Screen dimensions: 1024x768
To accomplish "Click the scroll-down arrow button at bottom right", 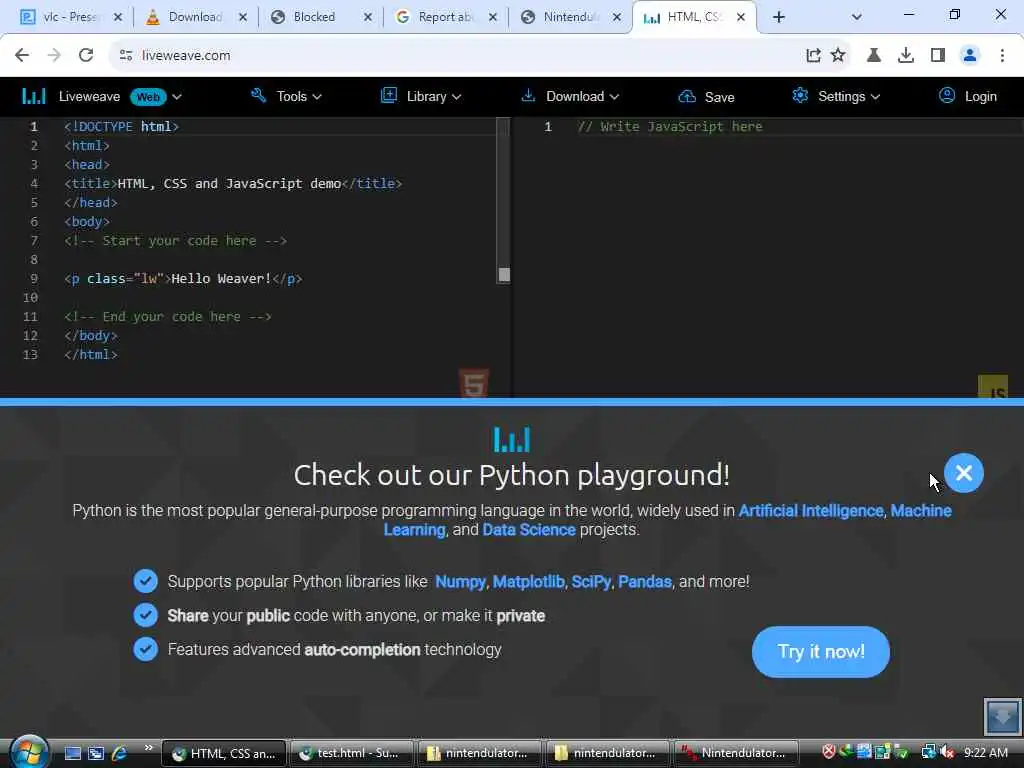I will (x=1002, y=716).
